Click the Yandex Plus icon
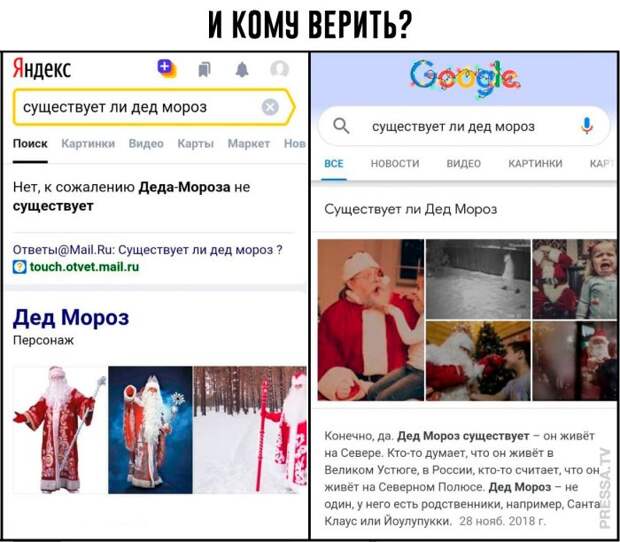This screenshot has width=620, height=542. coord(167,68)
